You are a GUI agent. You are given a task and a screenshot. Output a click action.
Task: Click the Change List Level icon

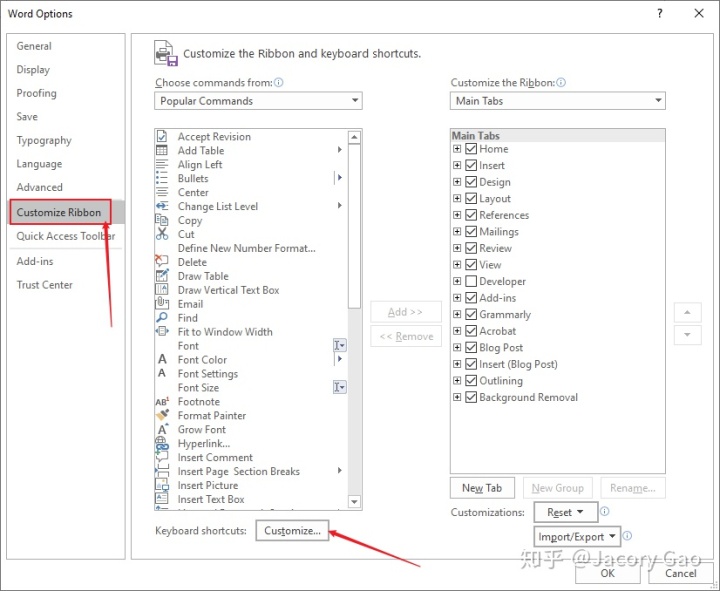(x=162, y=206)
